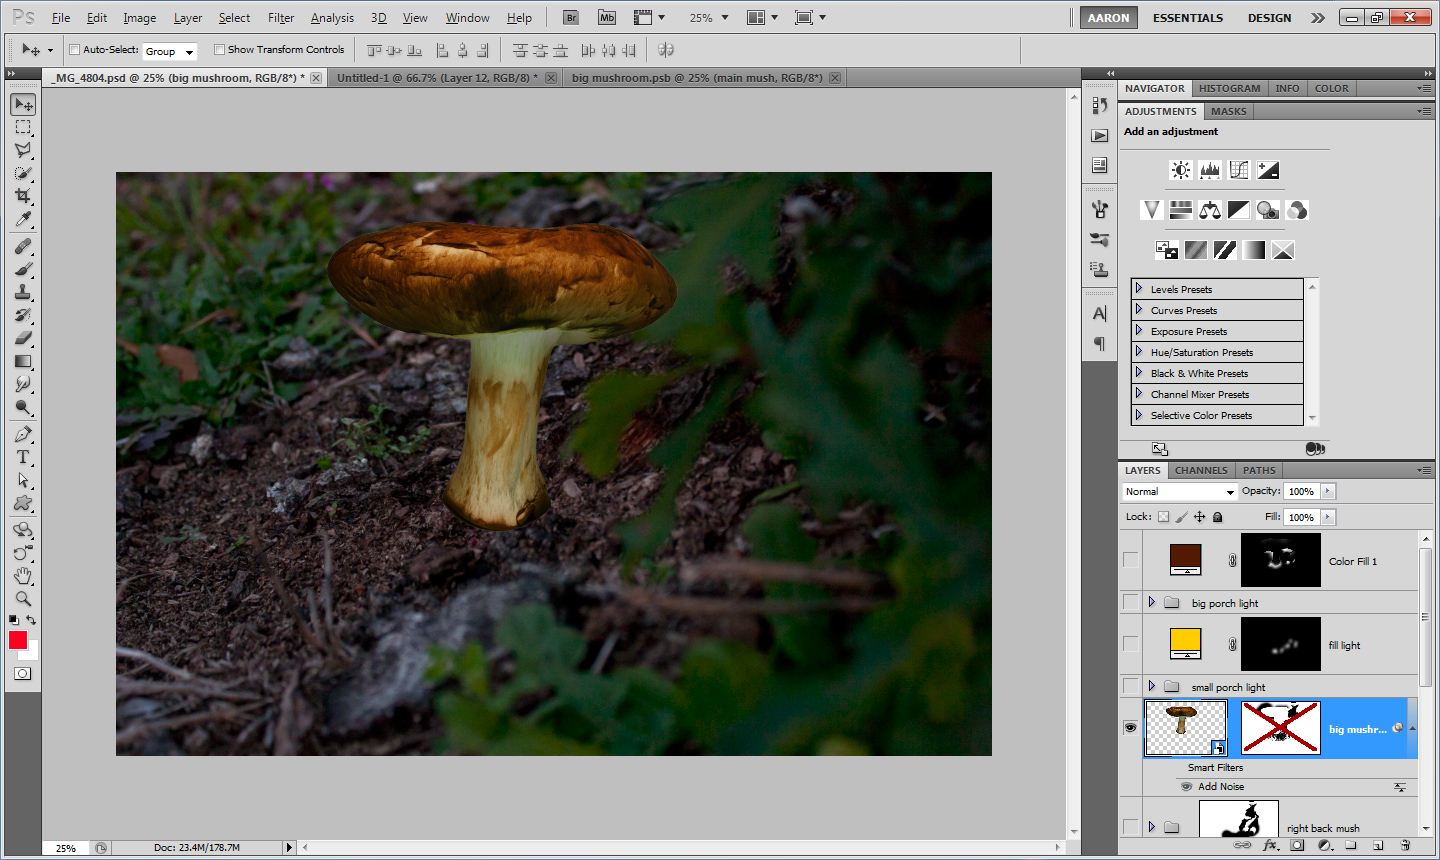This screenshot has width=1440, height=860.
Task: Add a Brightness/Contrast adjustment
Action: [x=1181, y=170]
